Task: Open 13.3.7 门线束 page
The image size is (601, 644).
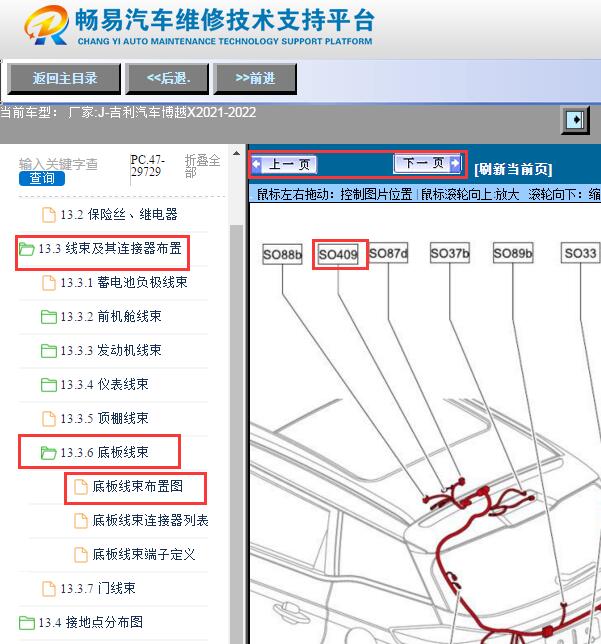Action: [98, 589]
